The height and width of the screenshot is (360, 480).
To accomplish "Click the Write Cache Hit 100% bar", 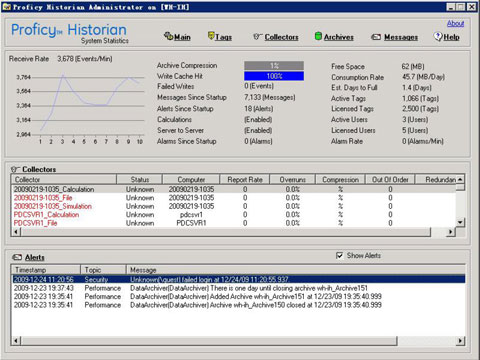I will (274, 76).
